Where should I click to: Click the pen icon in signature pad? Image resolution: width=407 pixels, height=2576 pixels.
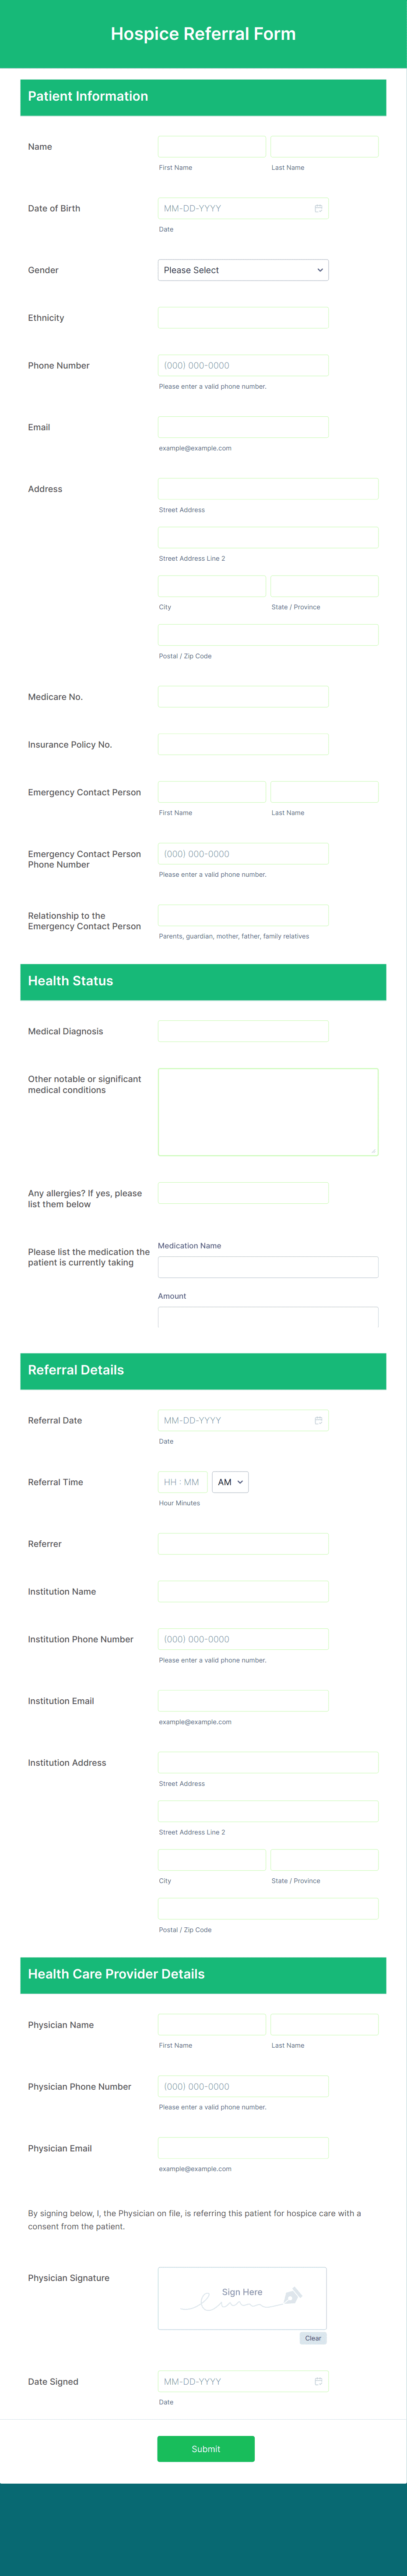292,2296
